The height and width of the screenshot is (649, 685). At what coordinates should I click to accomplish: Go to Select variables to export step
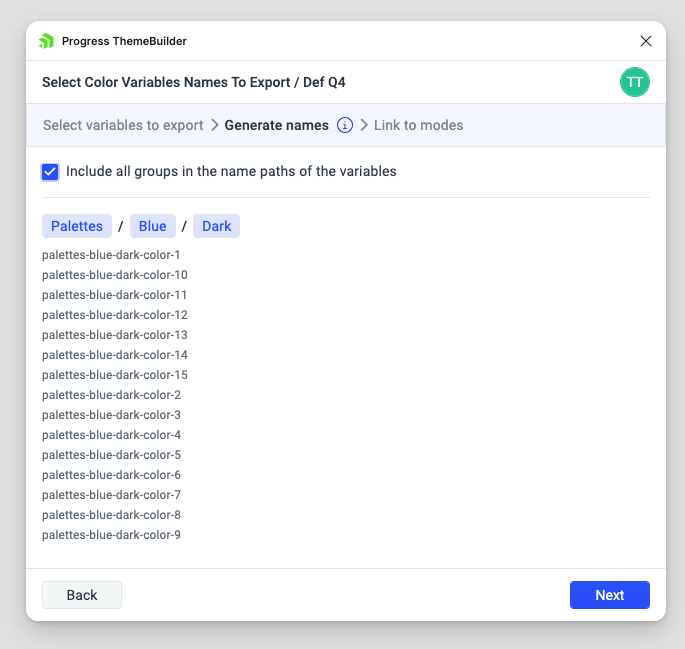123,125
